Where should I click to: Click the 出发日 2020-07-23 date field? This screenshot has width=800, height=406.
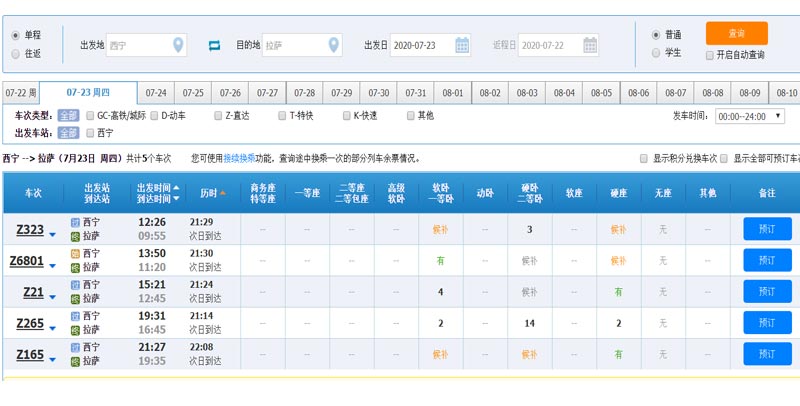430,45
